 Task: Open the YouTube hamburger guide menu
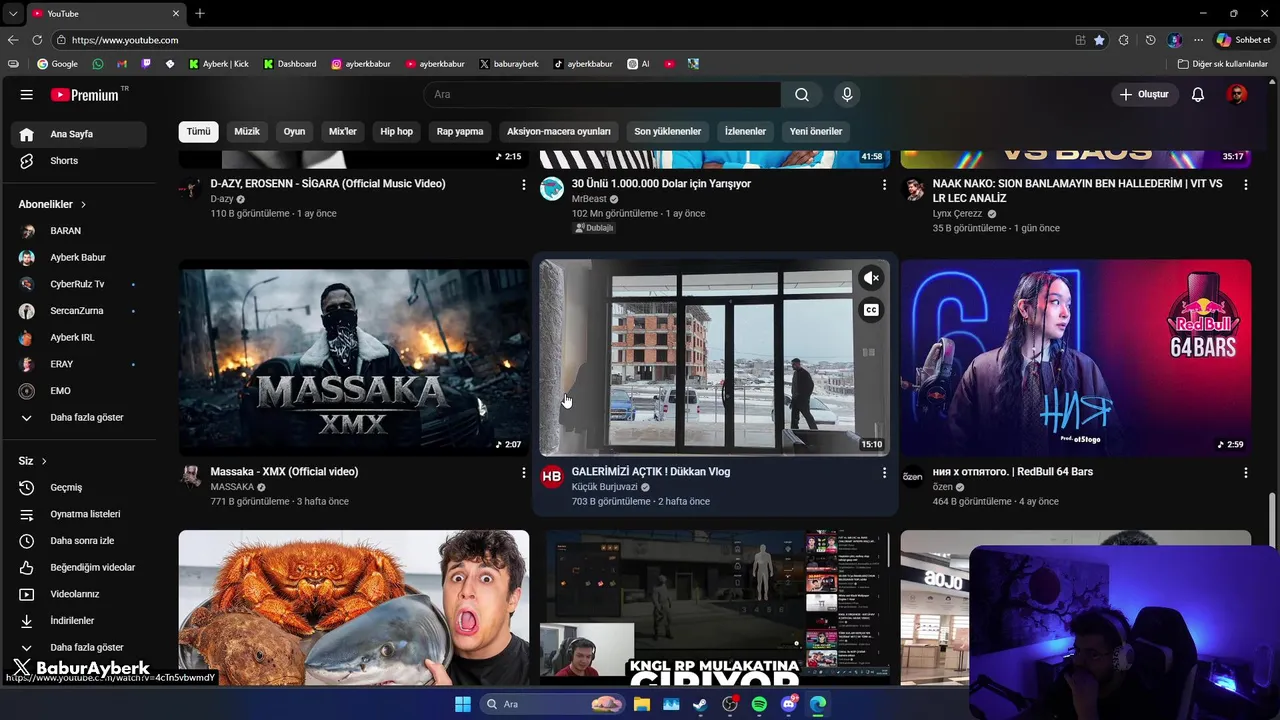[27, 95]
